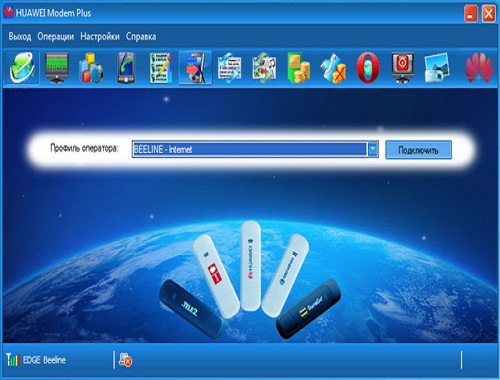Open the media pictures and music icon
This screenshot has width=500, height=380.
(264, 68)
